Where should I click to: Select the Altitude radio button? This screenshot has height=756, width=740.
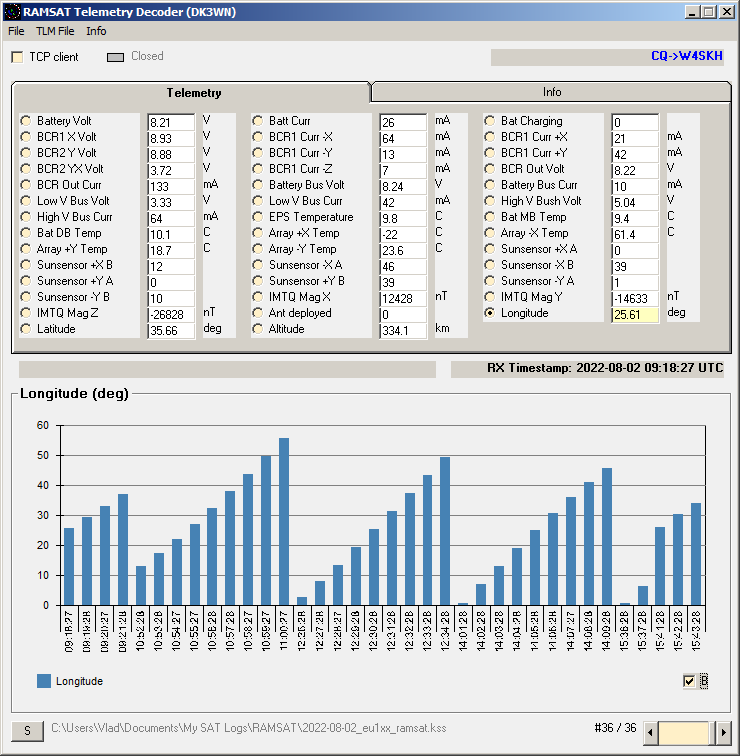(x=258, y=329)
